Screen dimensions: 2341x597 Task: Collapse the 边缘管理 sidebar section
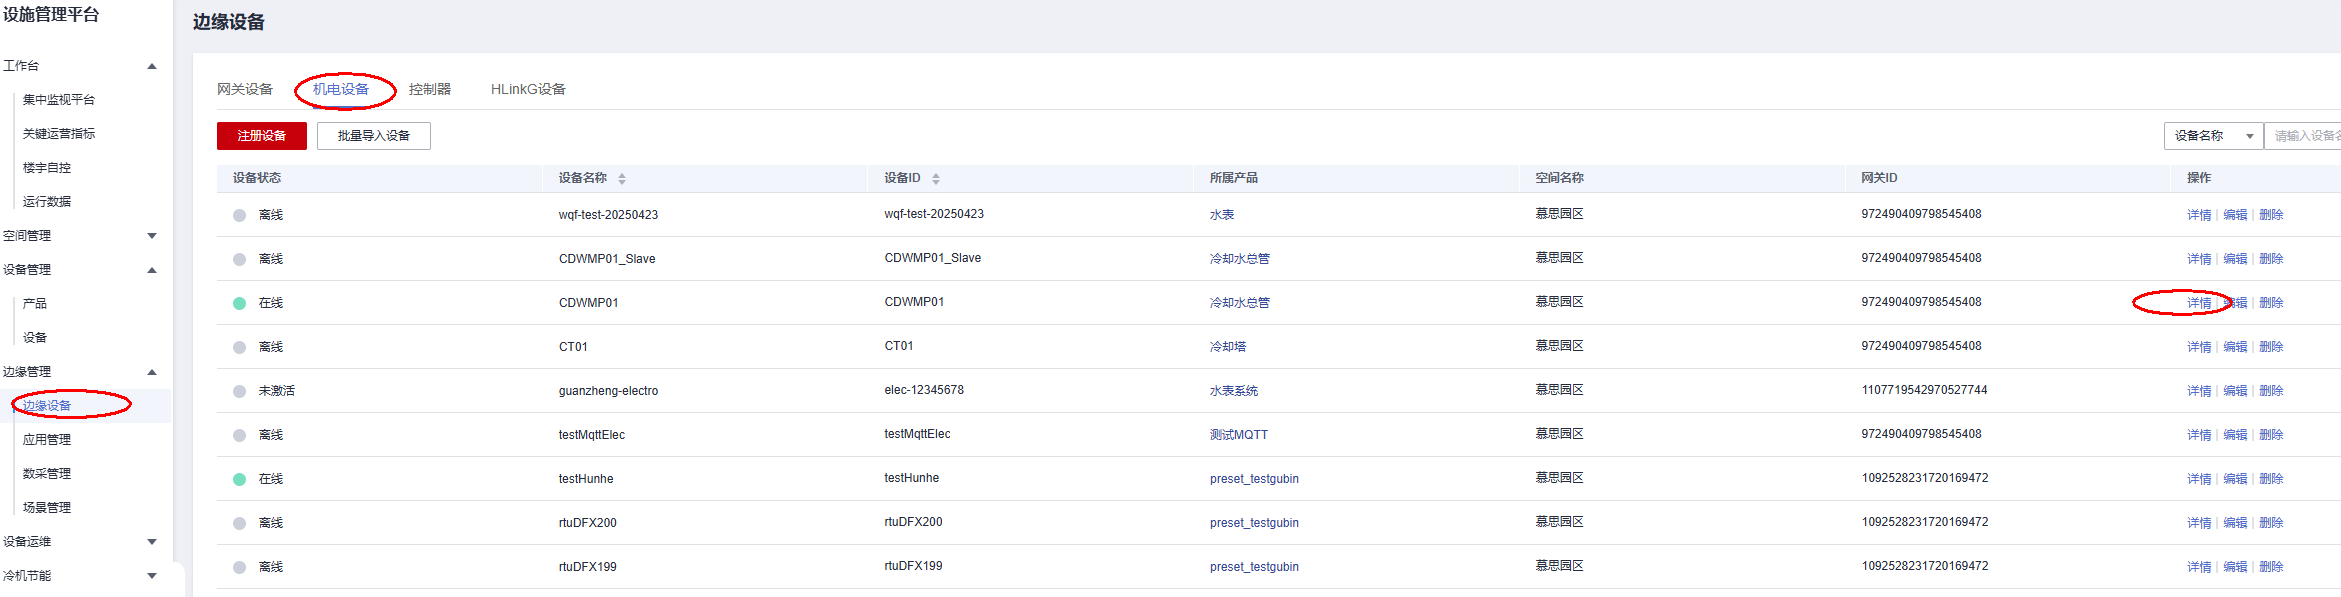pyautogui.click(x=152, y=372)
